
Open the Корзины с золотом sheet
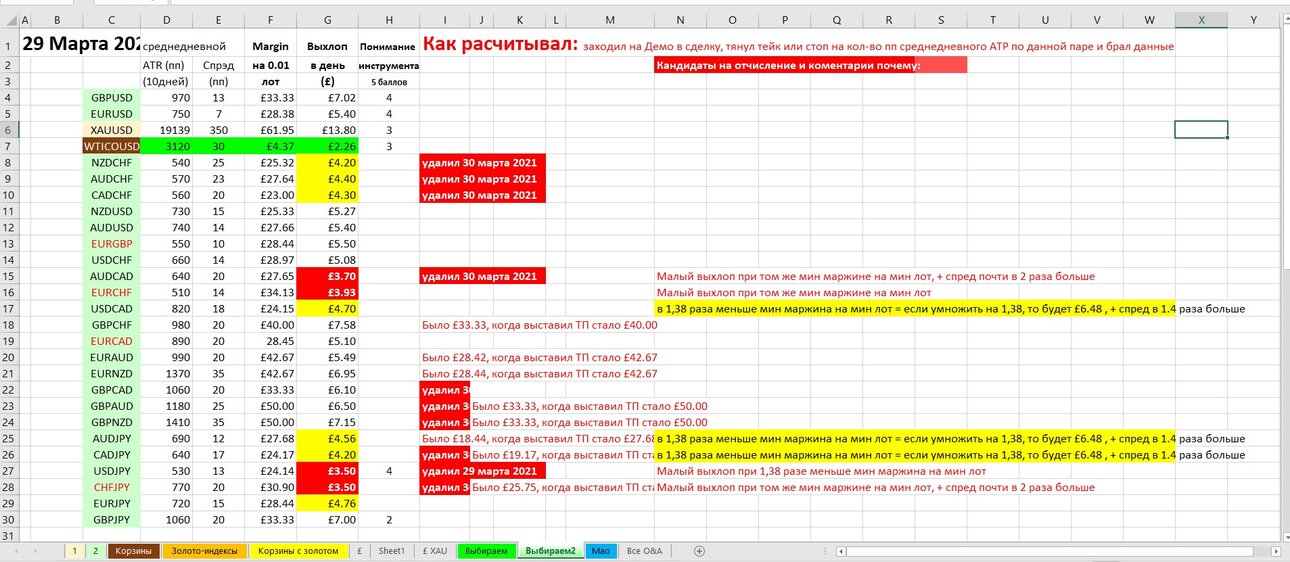pyautogui.click(x=299, y=551)
